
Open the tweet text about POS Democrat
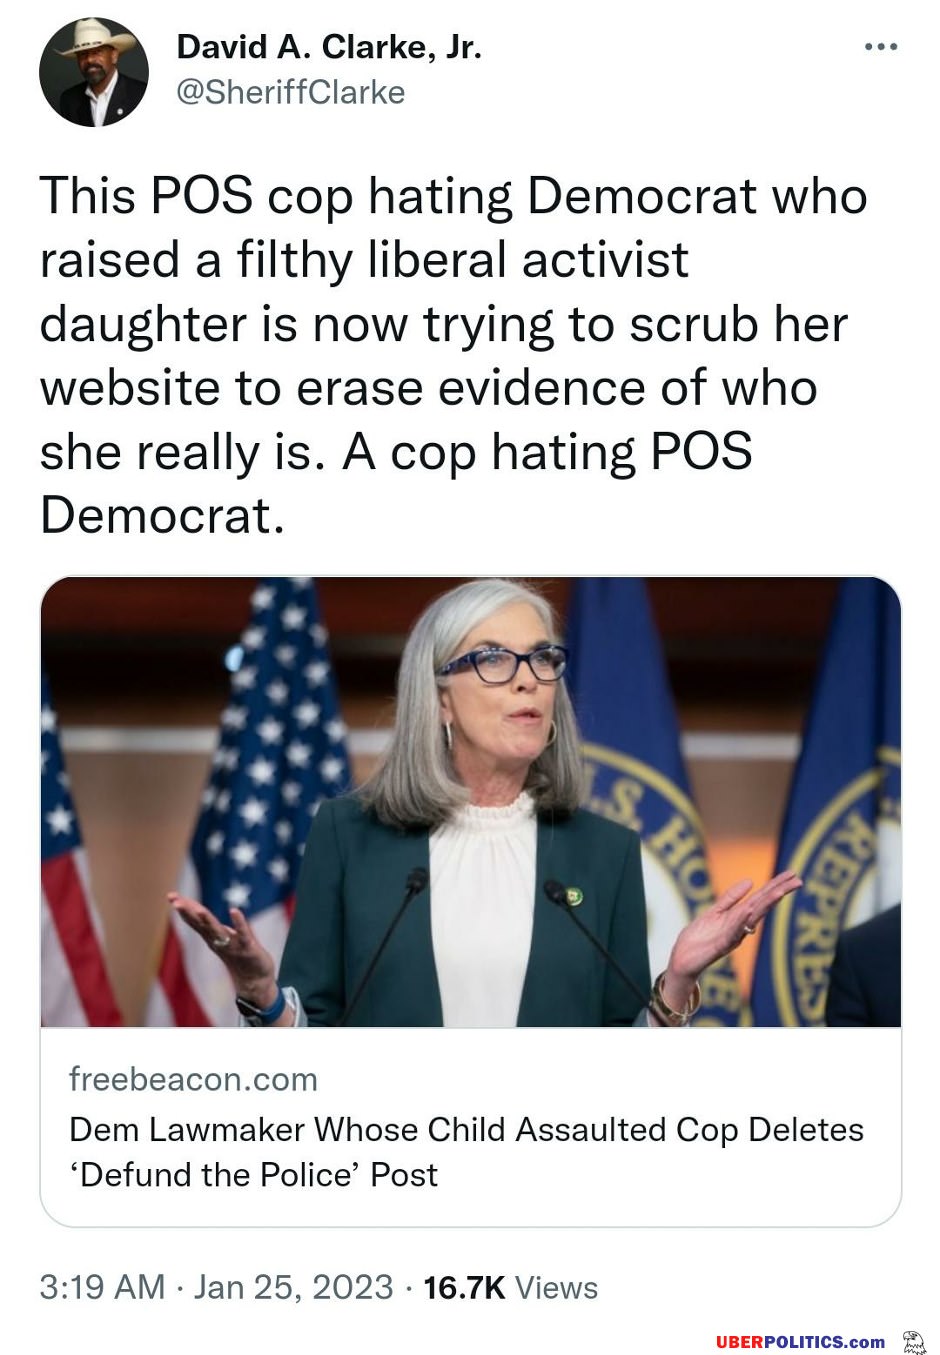point(453,355)
